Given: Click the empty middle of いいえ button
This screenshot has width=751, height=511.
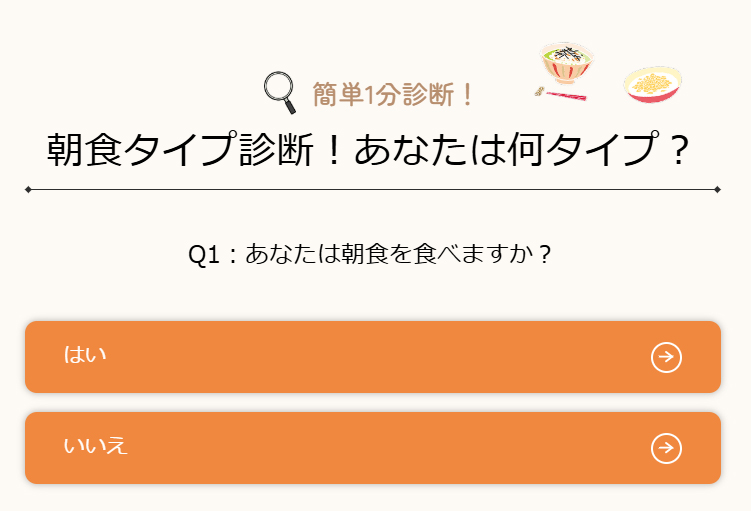Looking at the screenshot, I should (372, 448).
